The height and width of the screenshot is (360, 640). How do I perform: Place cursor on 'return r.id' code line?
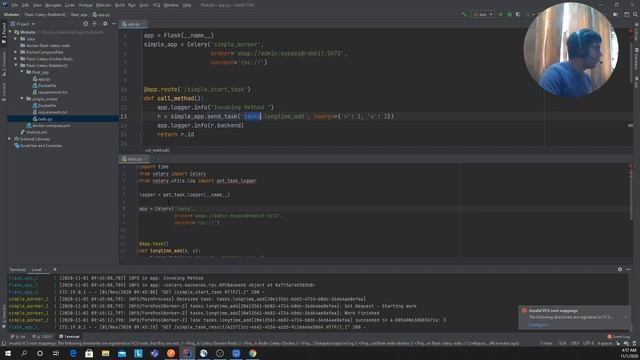pyautogui.click(x=176, y=134)
